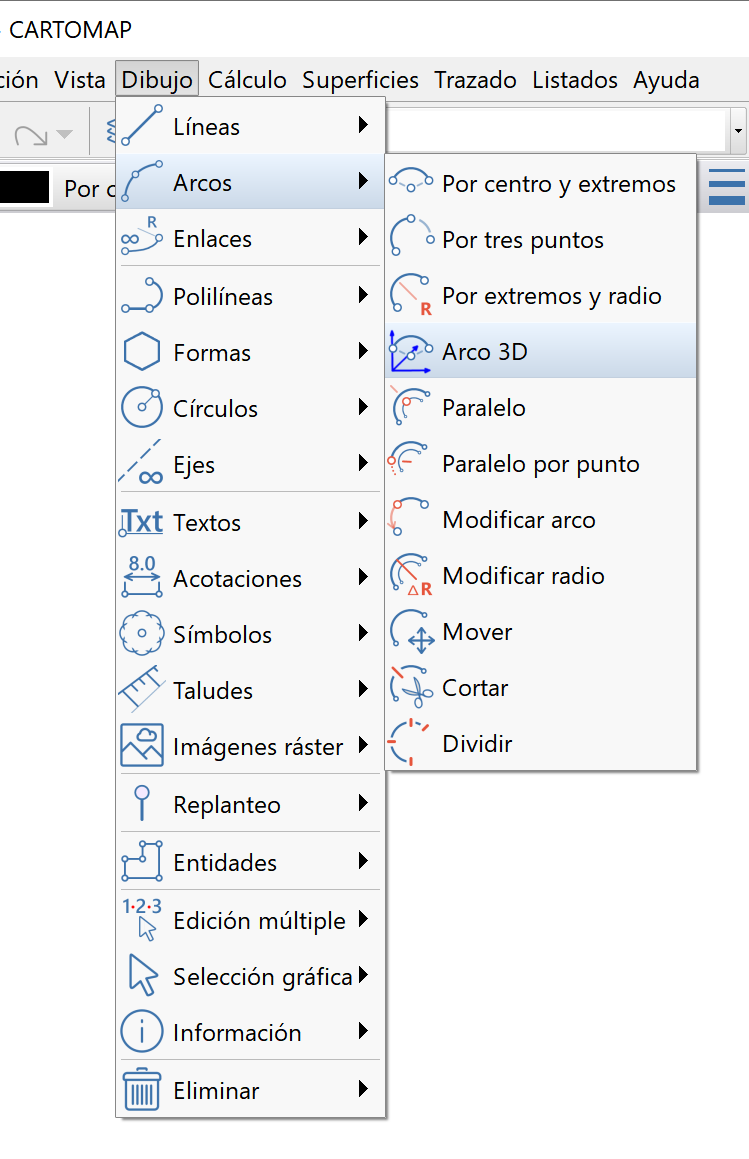Click the Enlaces icon
Image resolution: width=749 pixels, height=1159 pixels.
(142, 237)
